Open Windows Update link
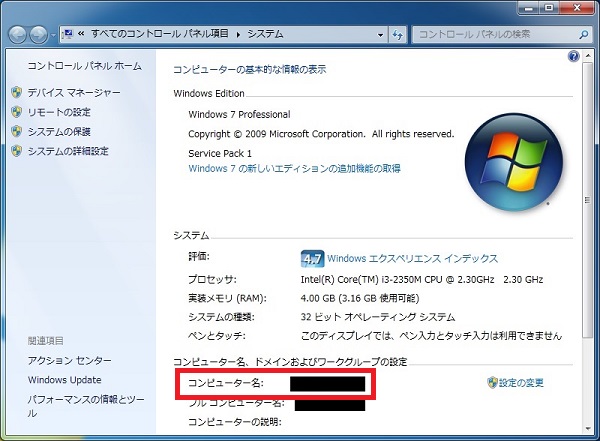600x441 pixels. (65, 380)
